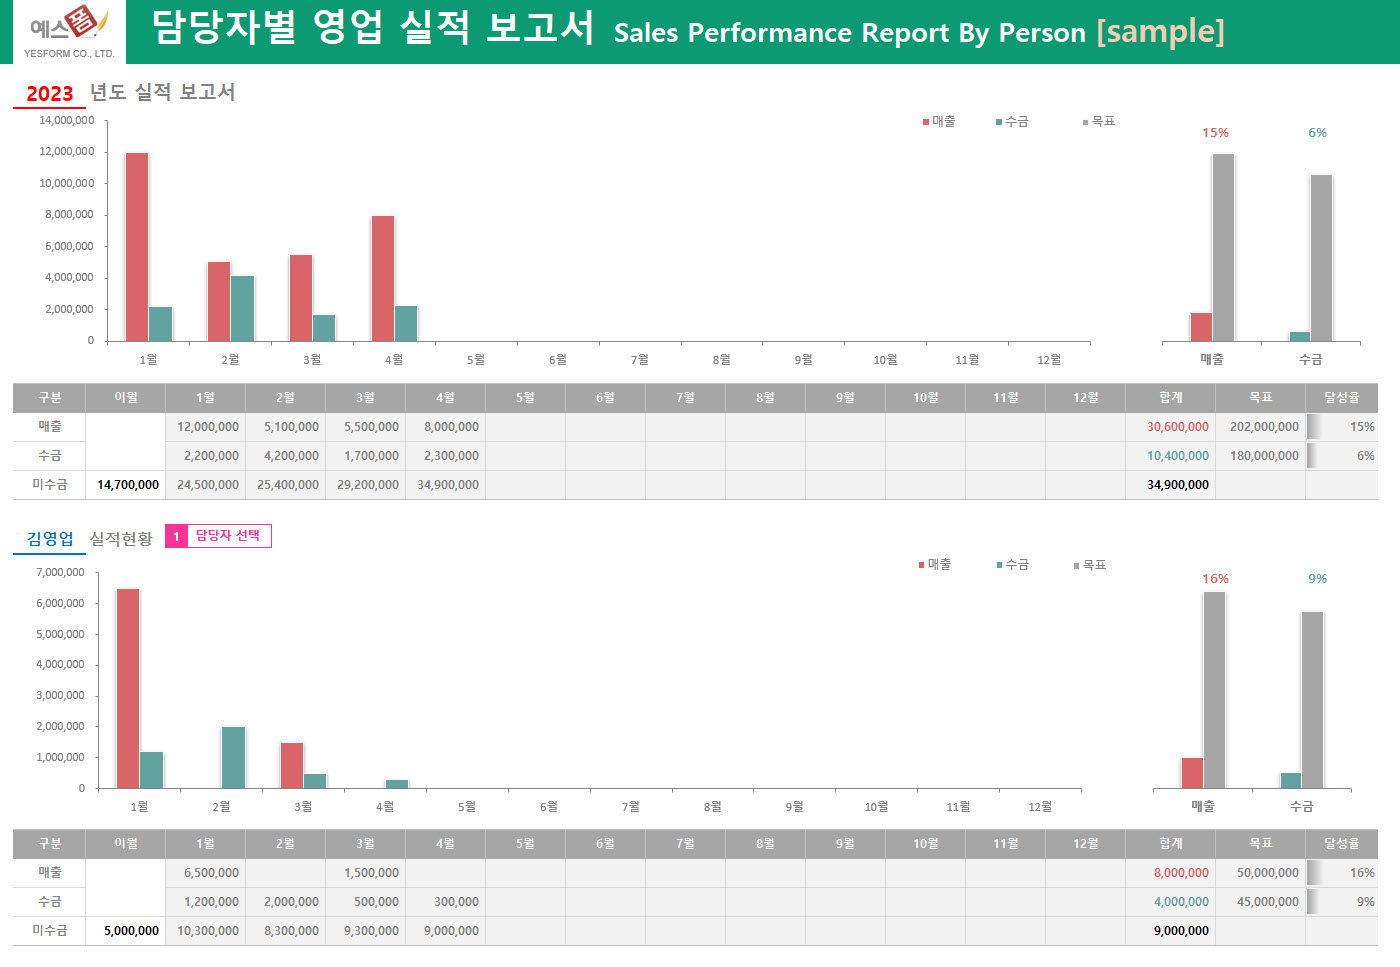
Task: Select cell 1,500,000 in the lower table
Action: coord(365,873)
